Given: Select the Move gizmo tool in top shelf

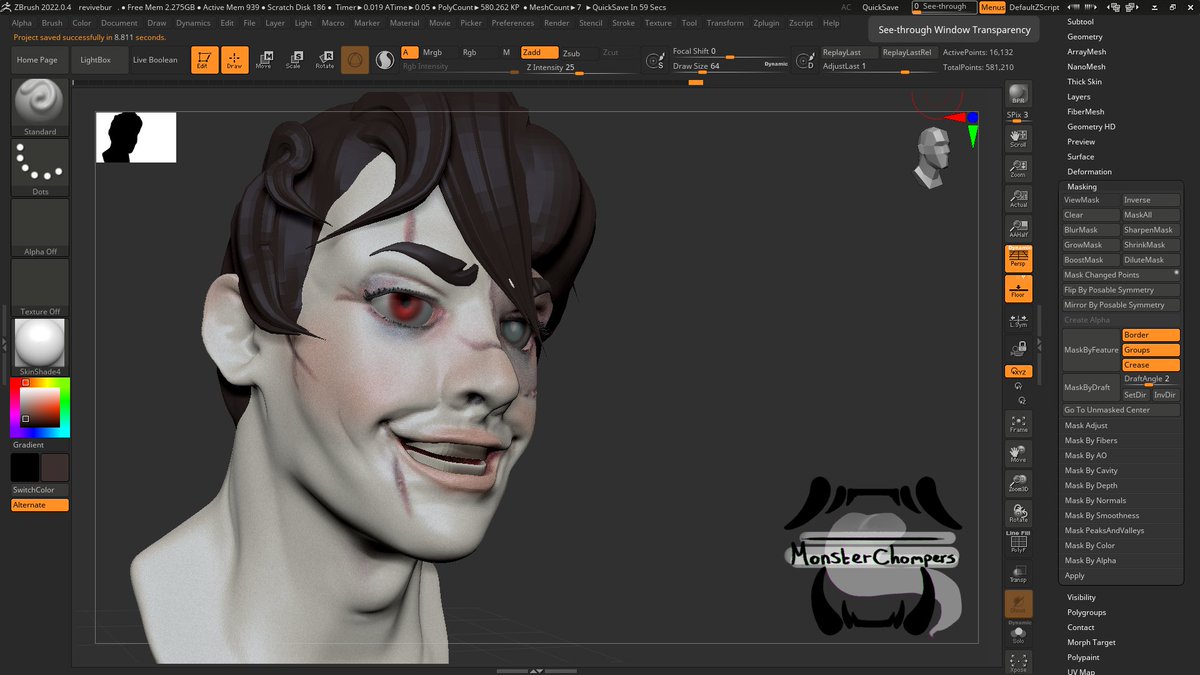Looking at the screenshot, I should 264,60.
